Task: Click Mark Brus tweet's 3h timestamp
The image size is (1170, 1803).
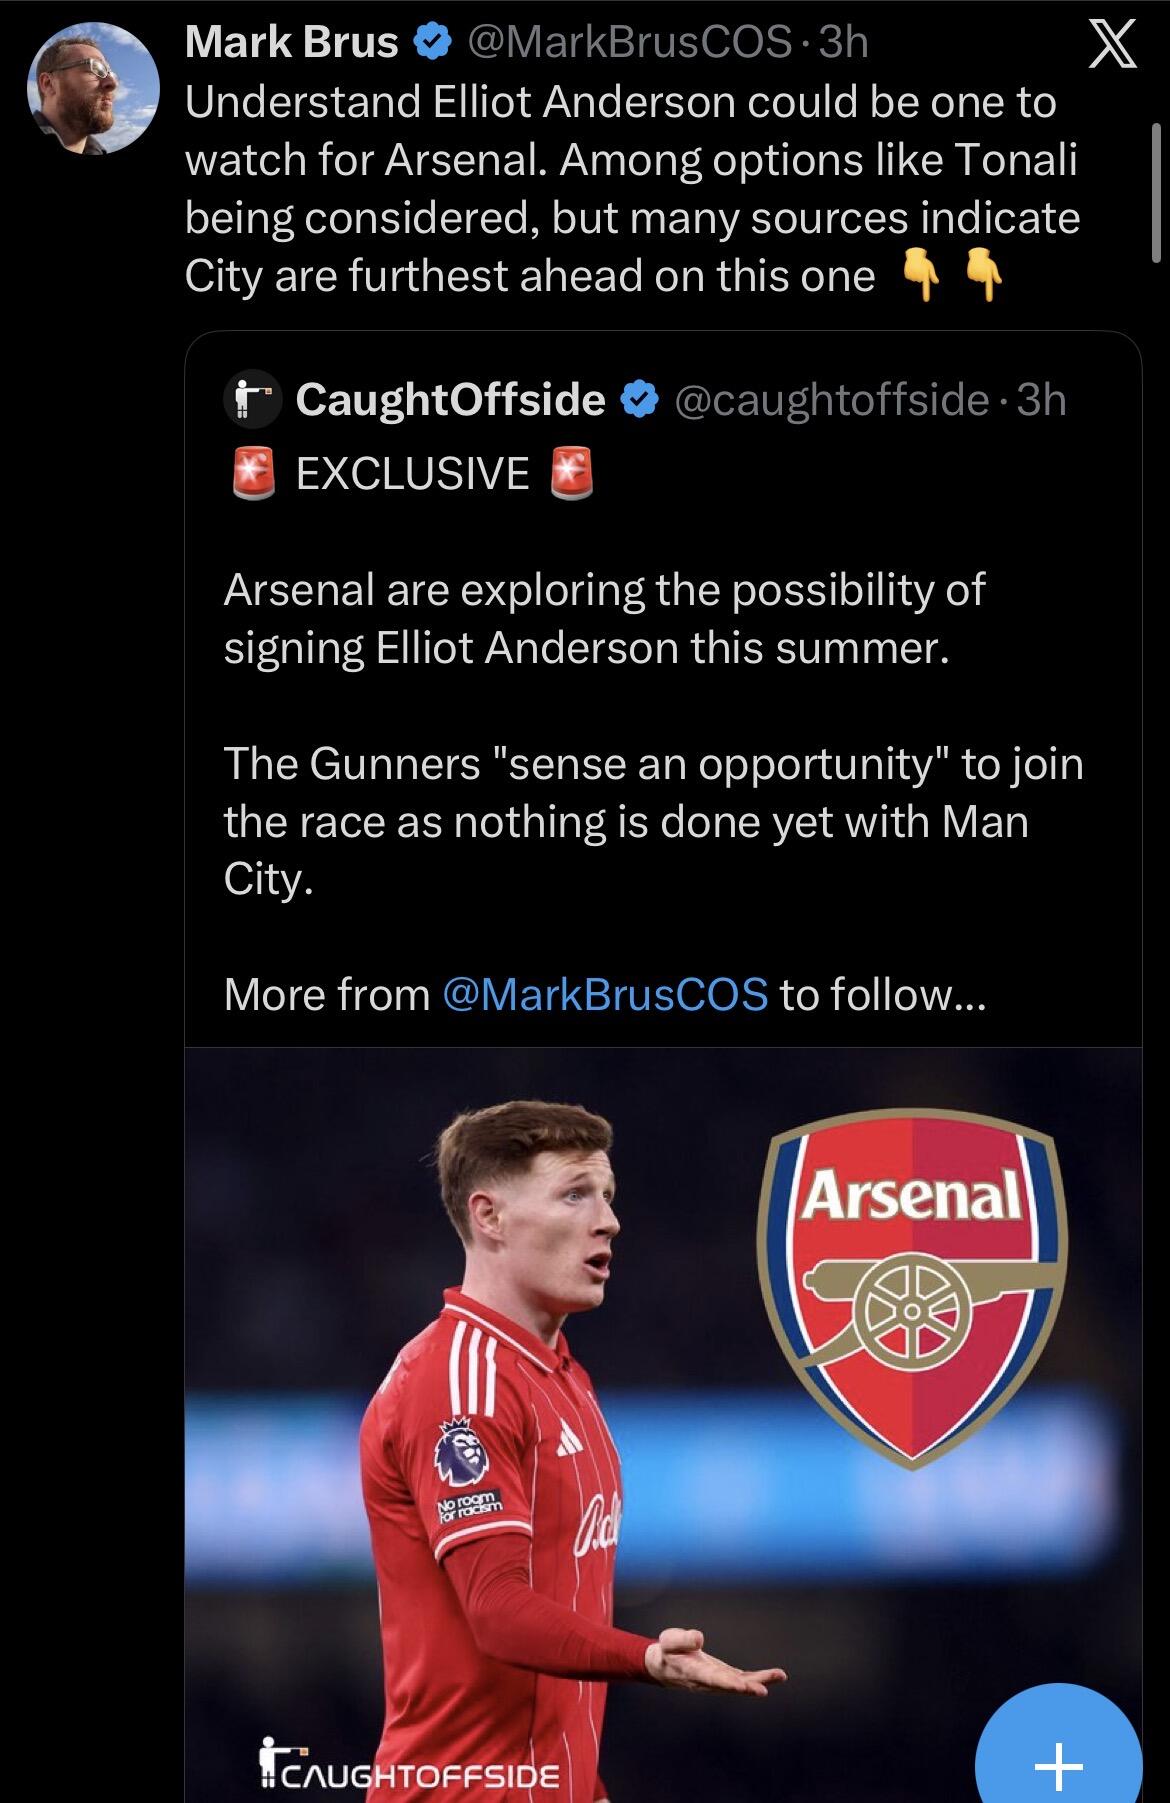Action: (x=843, y=43)
